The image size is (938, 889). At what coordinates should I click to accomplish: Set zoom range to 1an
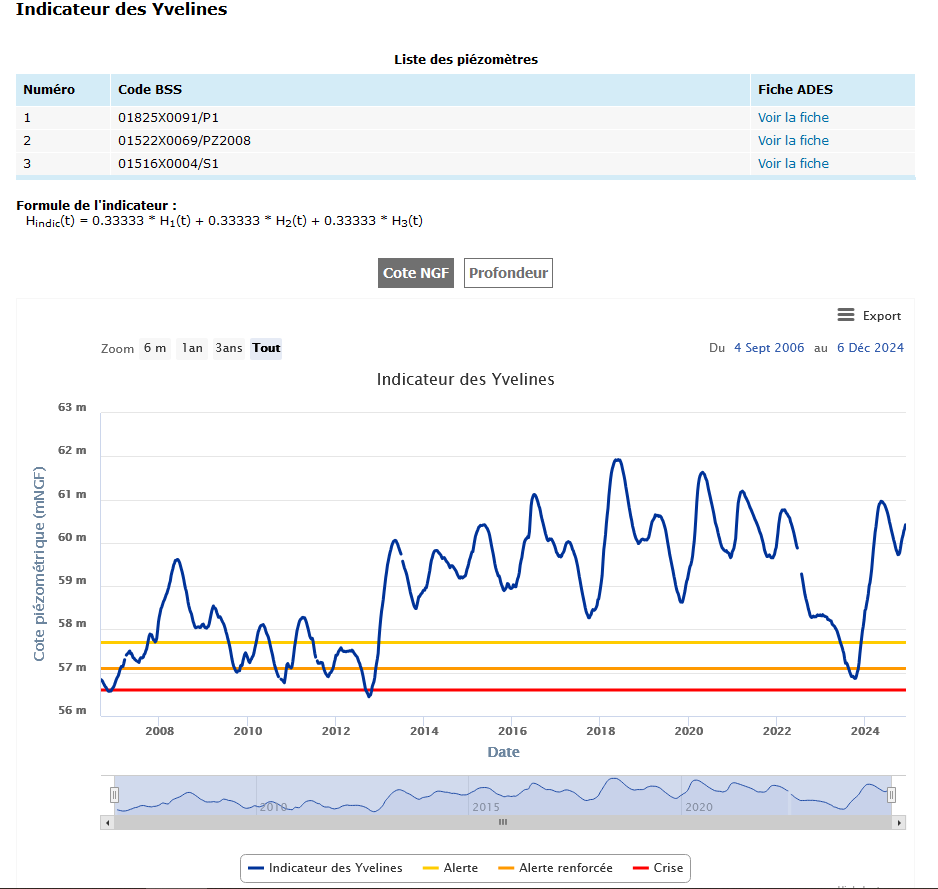192,348
